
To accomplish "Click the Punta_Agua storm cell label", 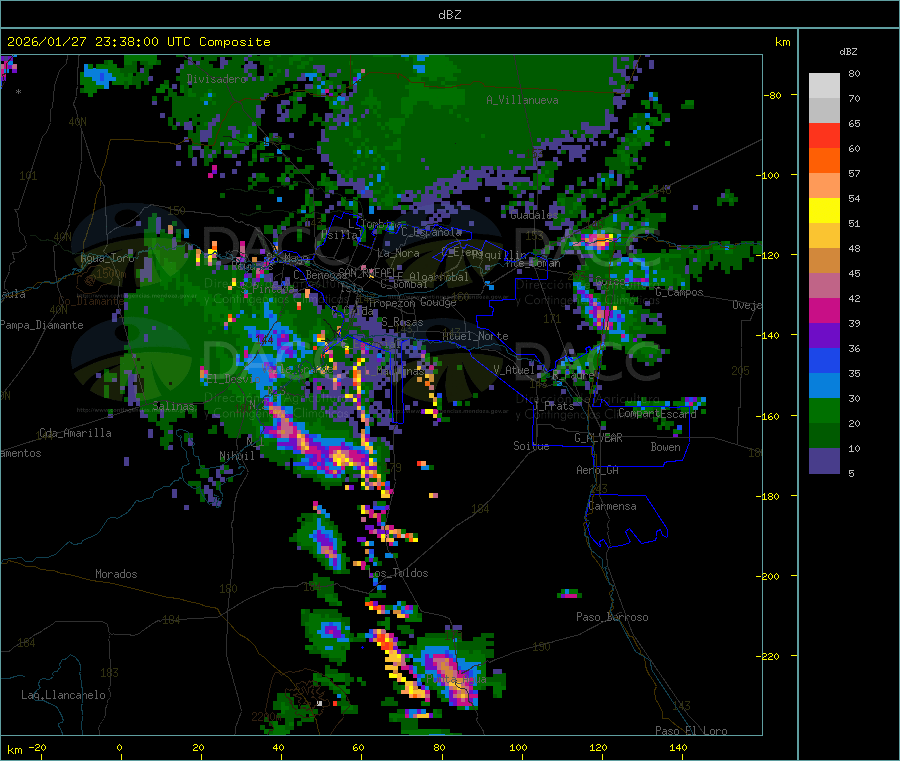I will click(456, 680).
